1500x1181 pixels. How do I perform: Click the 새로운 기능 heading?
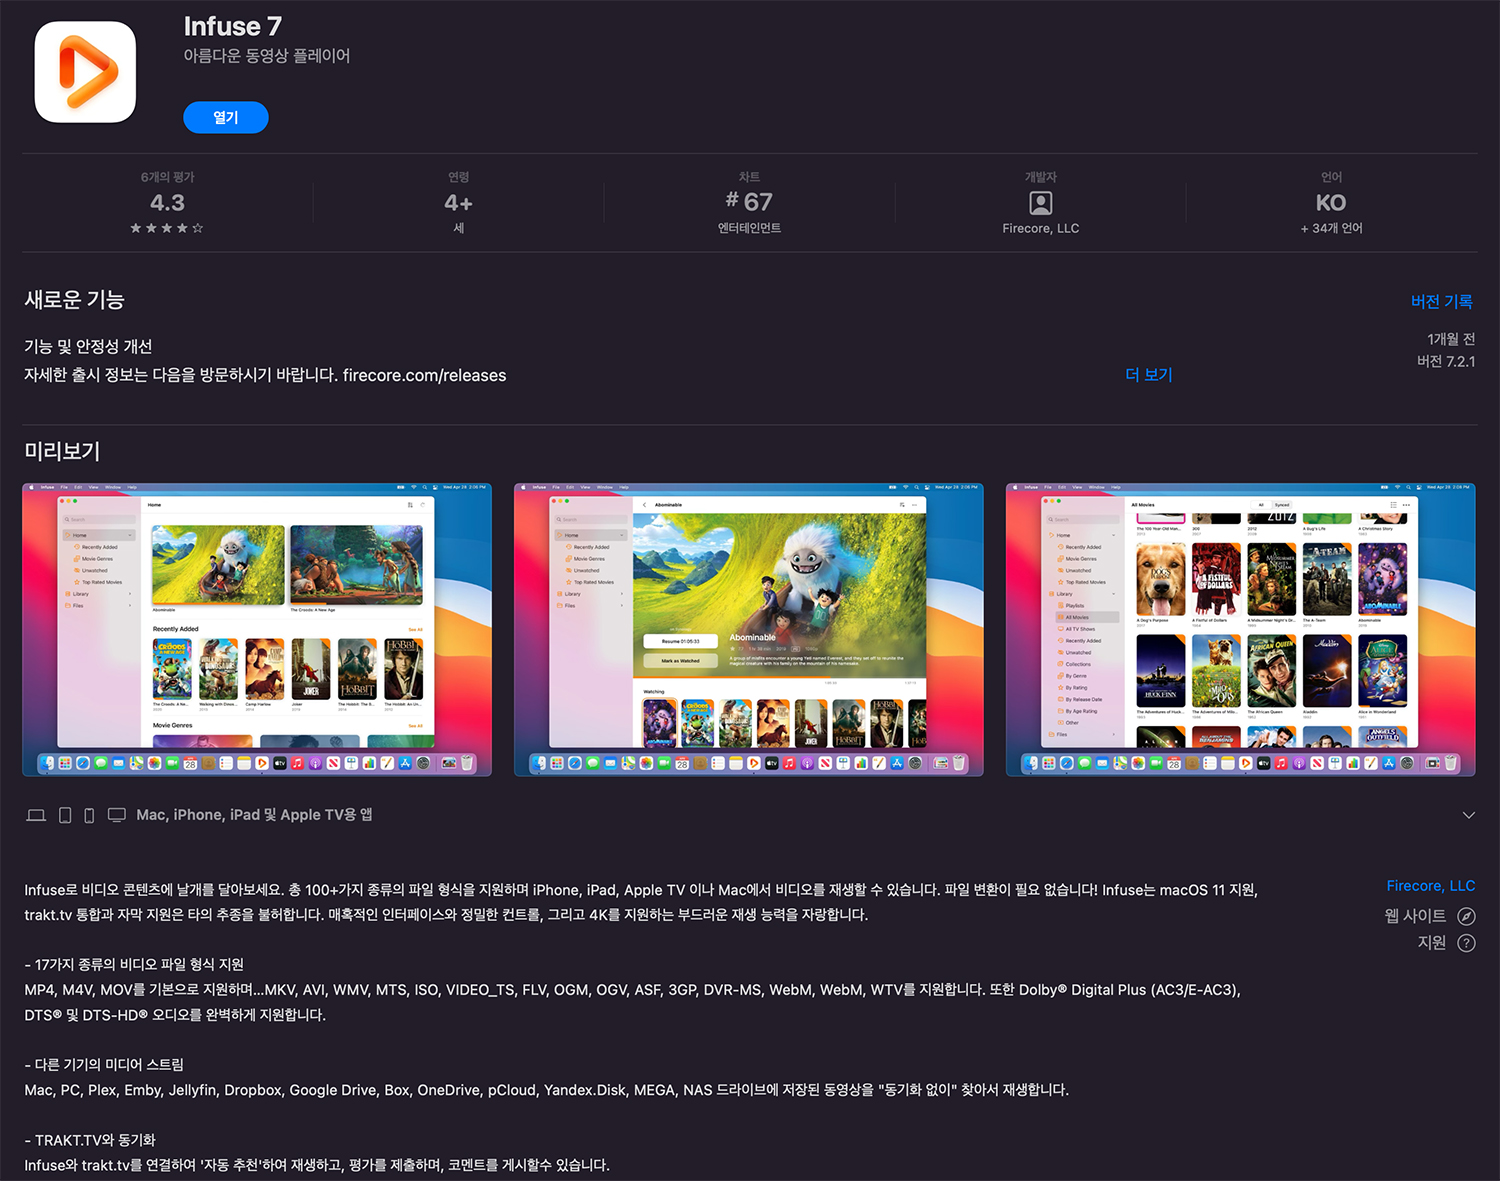pos(74,300)
